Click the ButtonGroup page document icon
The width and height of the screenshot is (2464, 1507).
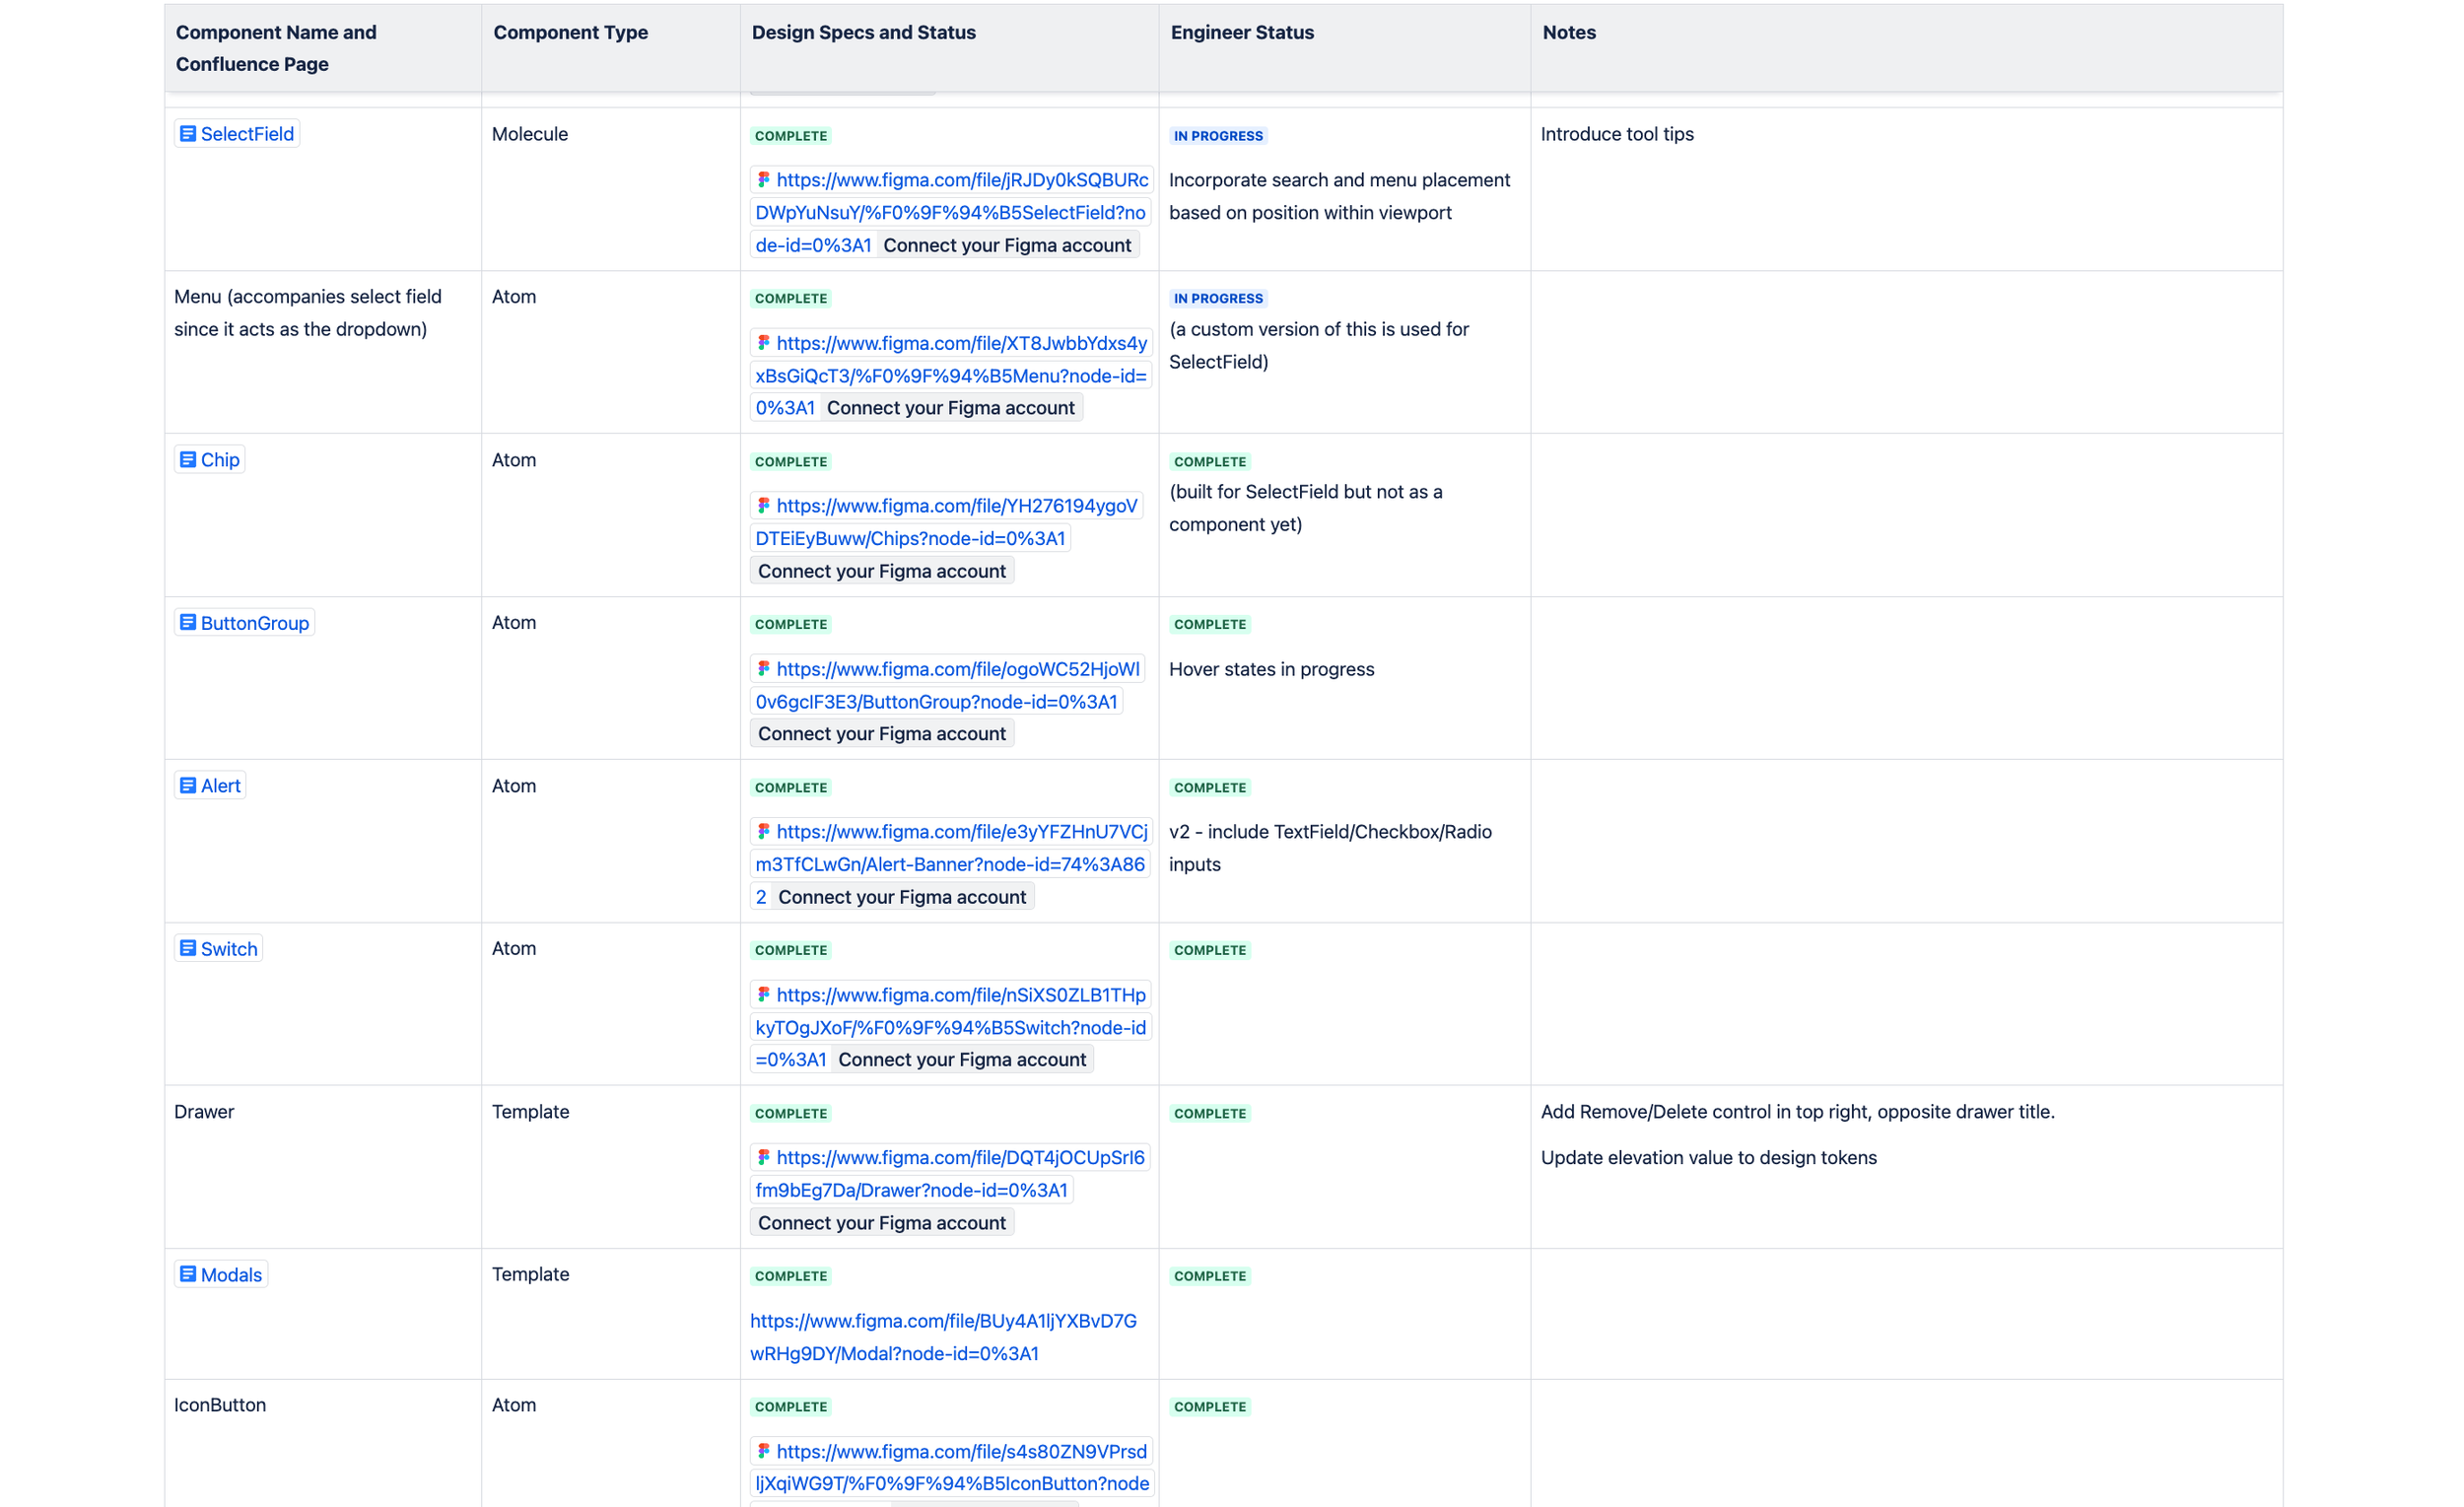187,623
